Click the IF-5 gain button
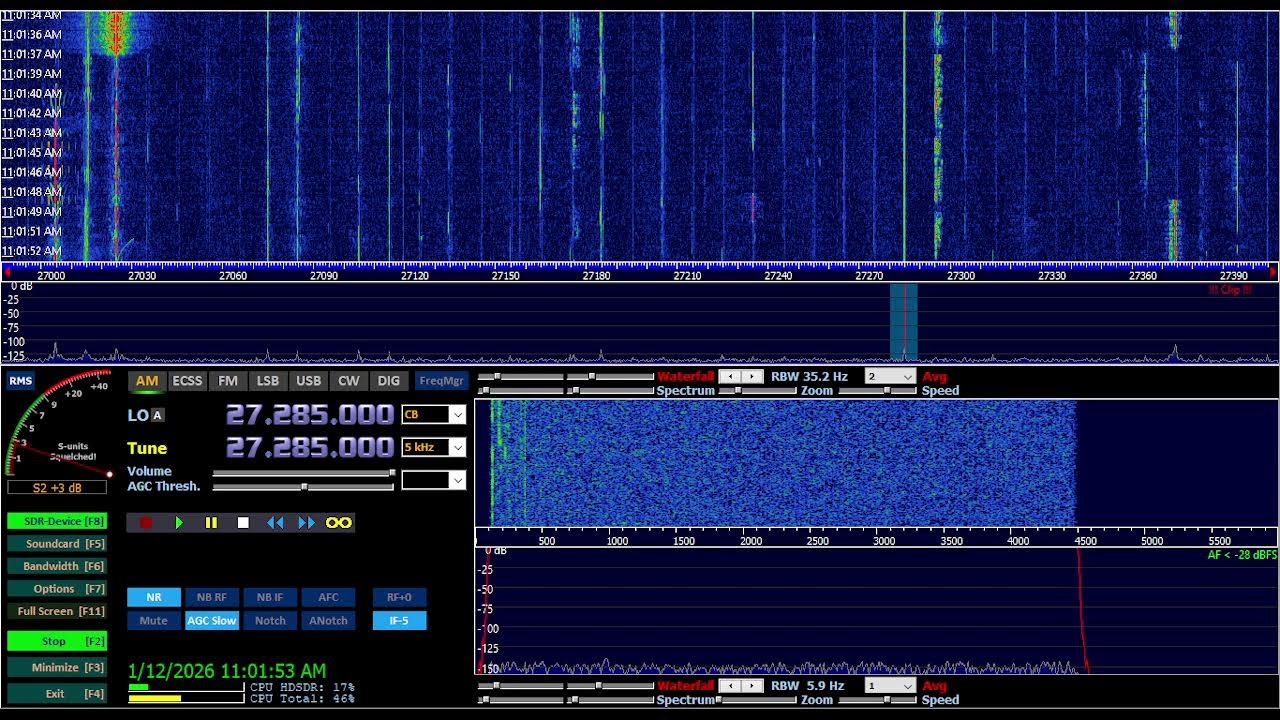The width and height of the screenshot is (1280, 720). (399, 620)
